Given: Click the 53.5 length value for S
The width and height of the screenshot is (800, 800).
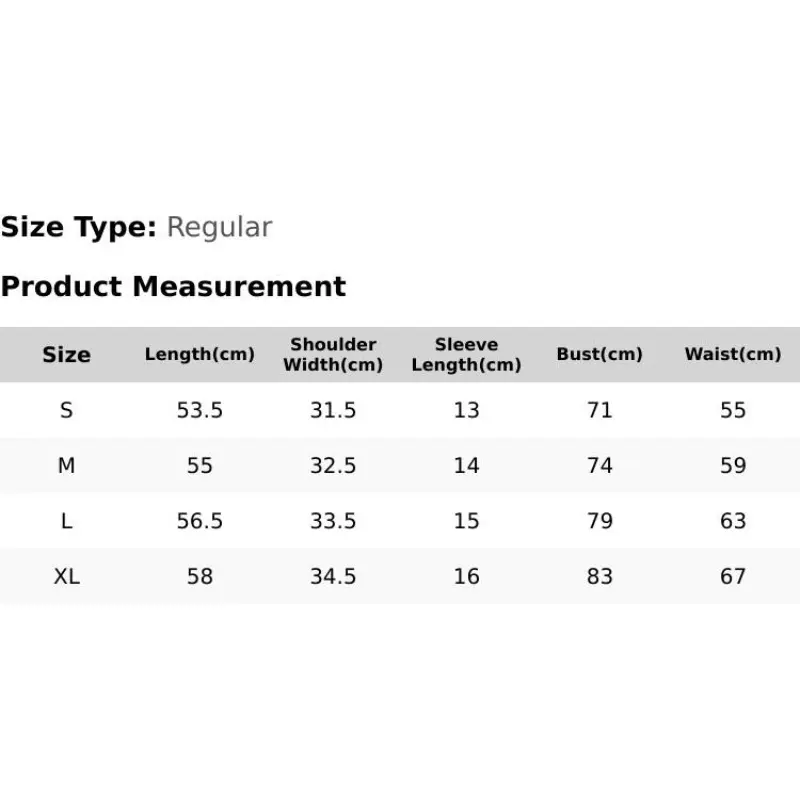Looking at the screenshot, I should [200, 410].
